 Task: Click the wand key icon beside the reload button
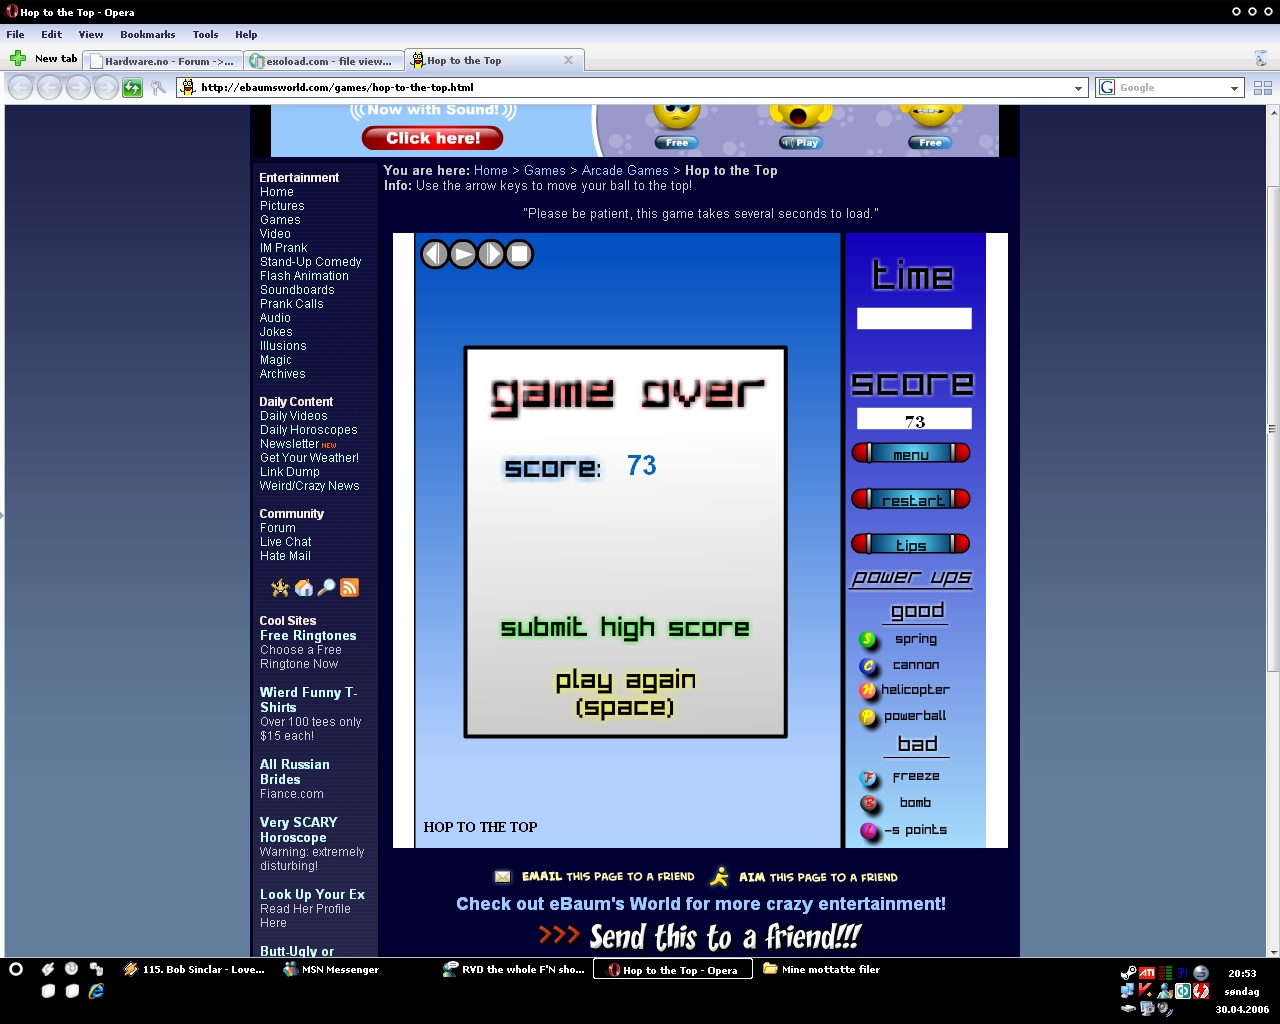(x=158, y=88)
